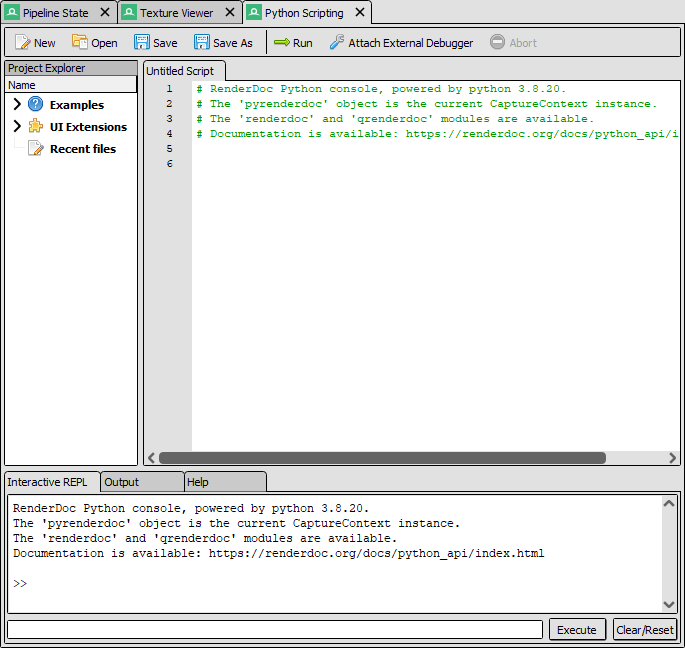Image resolution: width=685 pixels, height=648 pixels.
Task: Click the Execute button
Action: pyautogui.click(x=577, y=630)
